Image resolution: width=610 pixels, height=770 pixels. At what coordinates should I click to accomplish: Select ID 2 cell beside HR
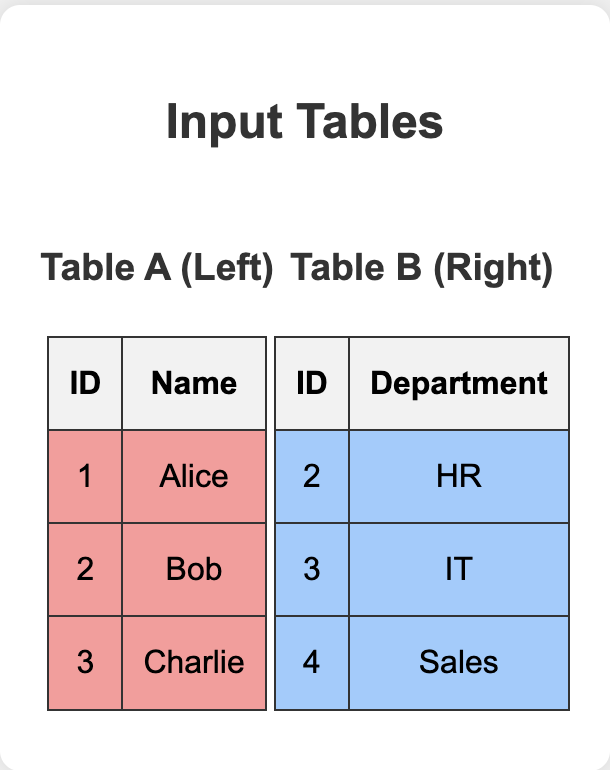click(x=312, y=476)
